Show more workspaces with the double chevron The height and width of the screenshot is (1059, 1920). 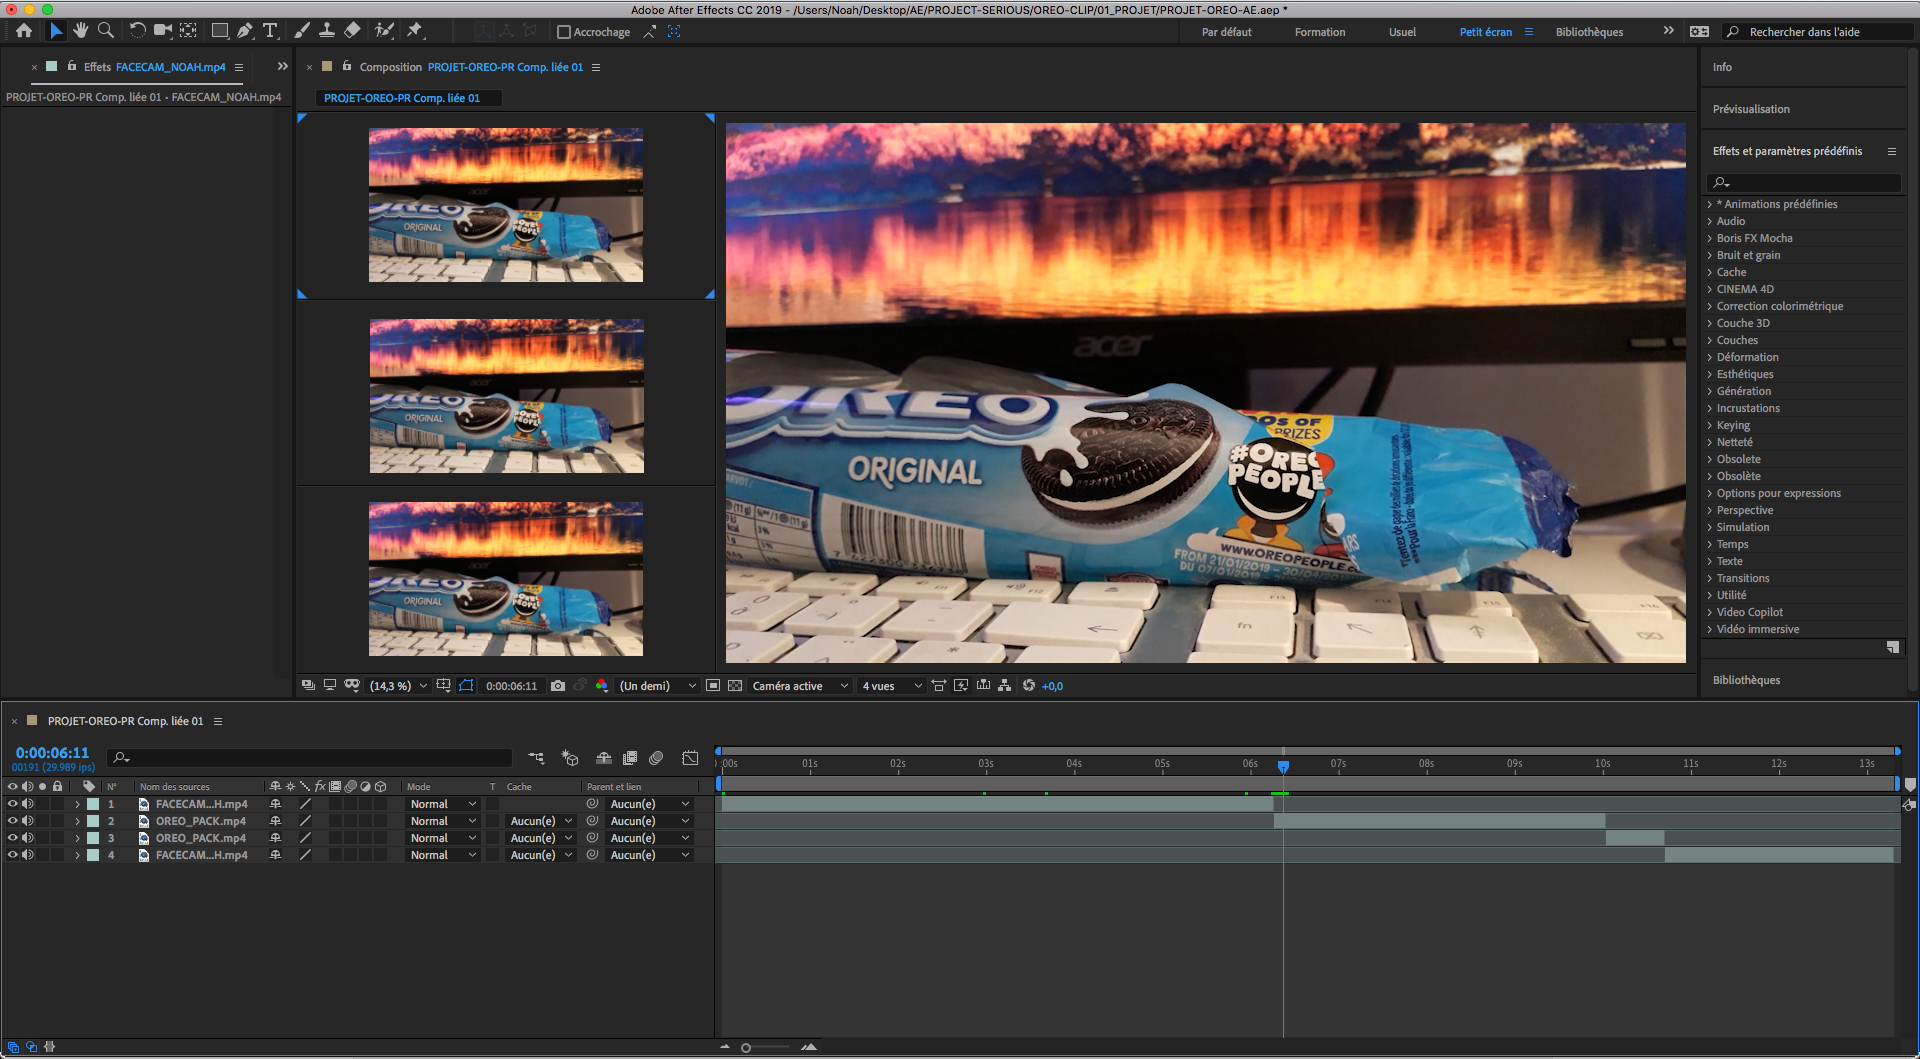tap(1668, 31)
